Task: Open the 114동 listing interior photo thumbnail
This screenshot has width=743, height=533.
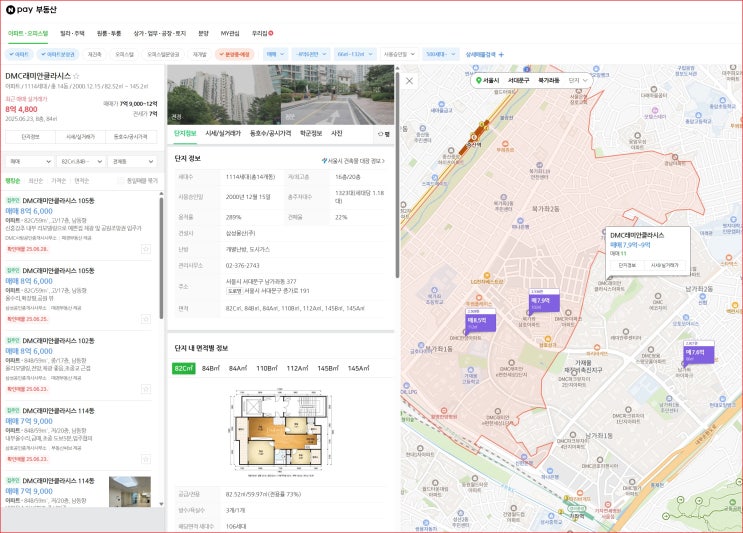Action: click(130, 491)
